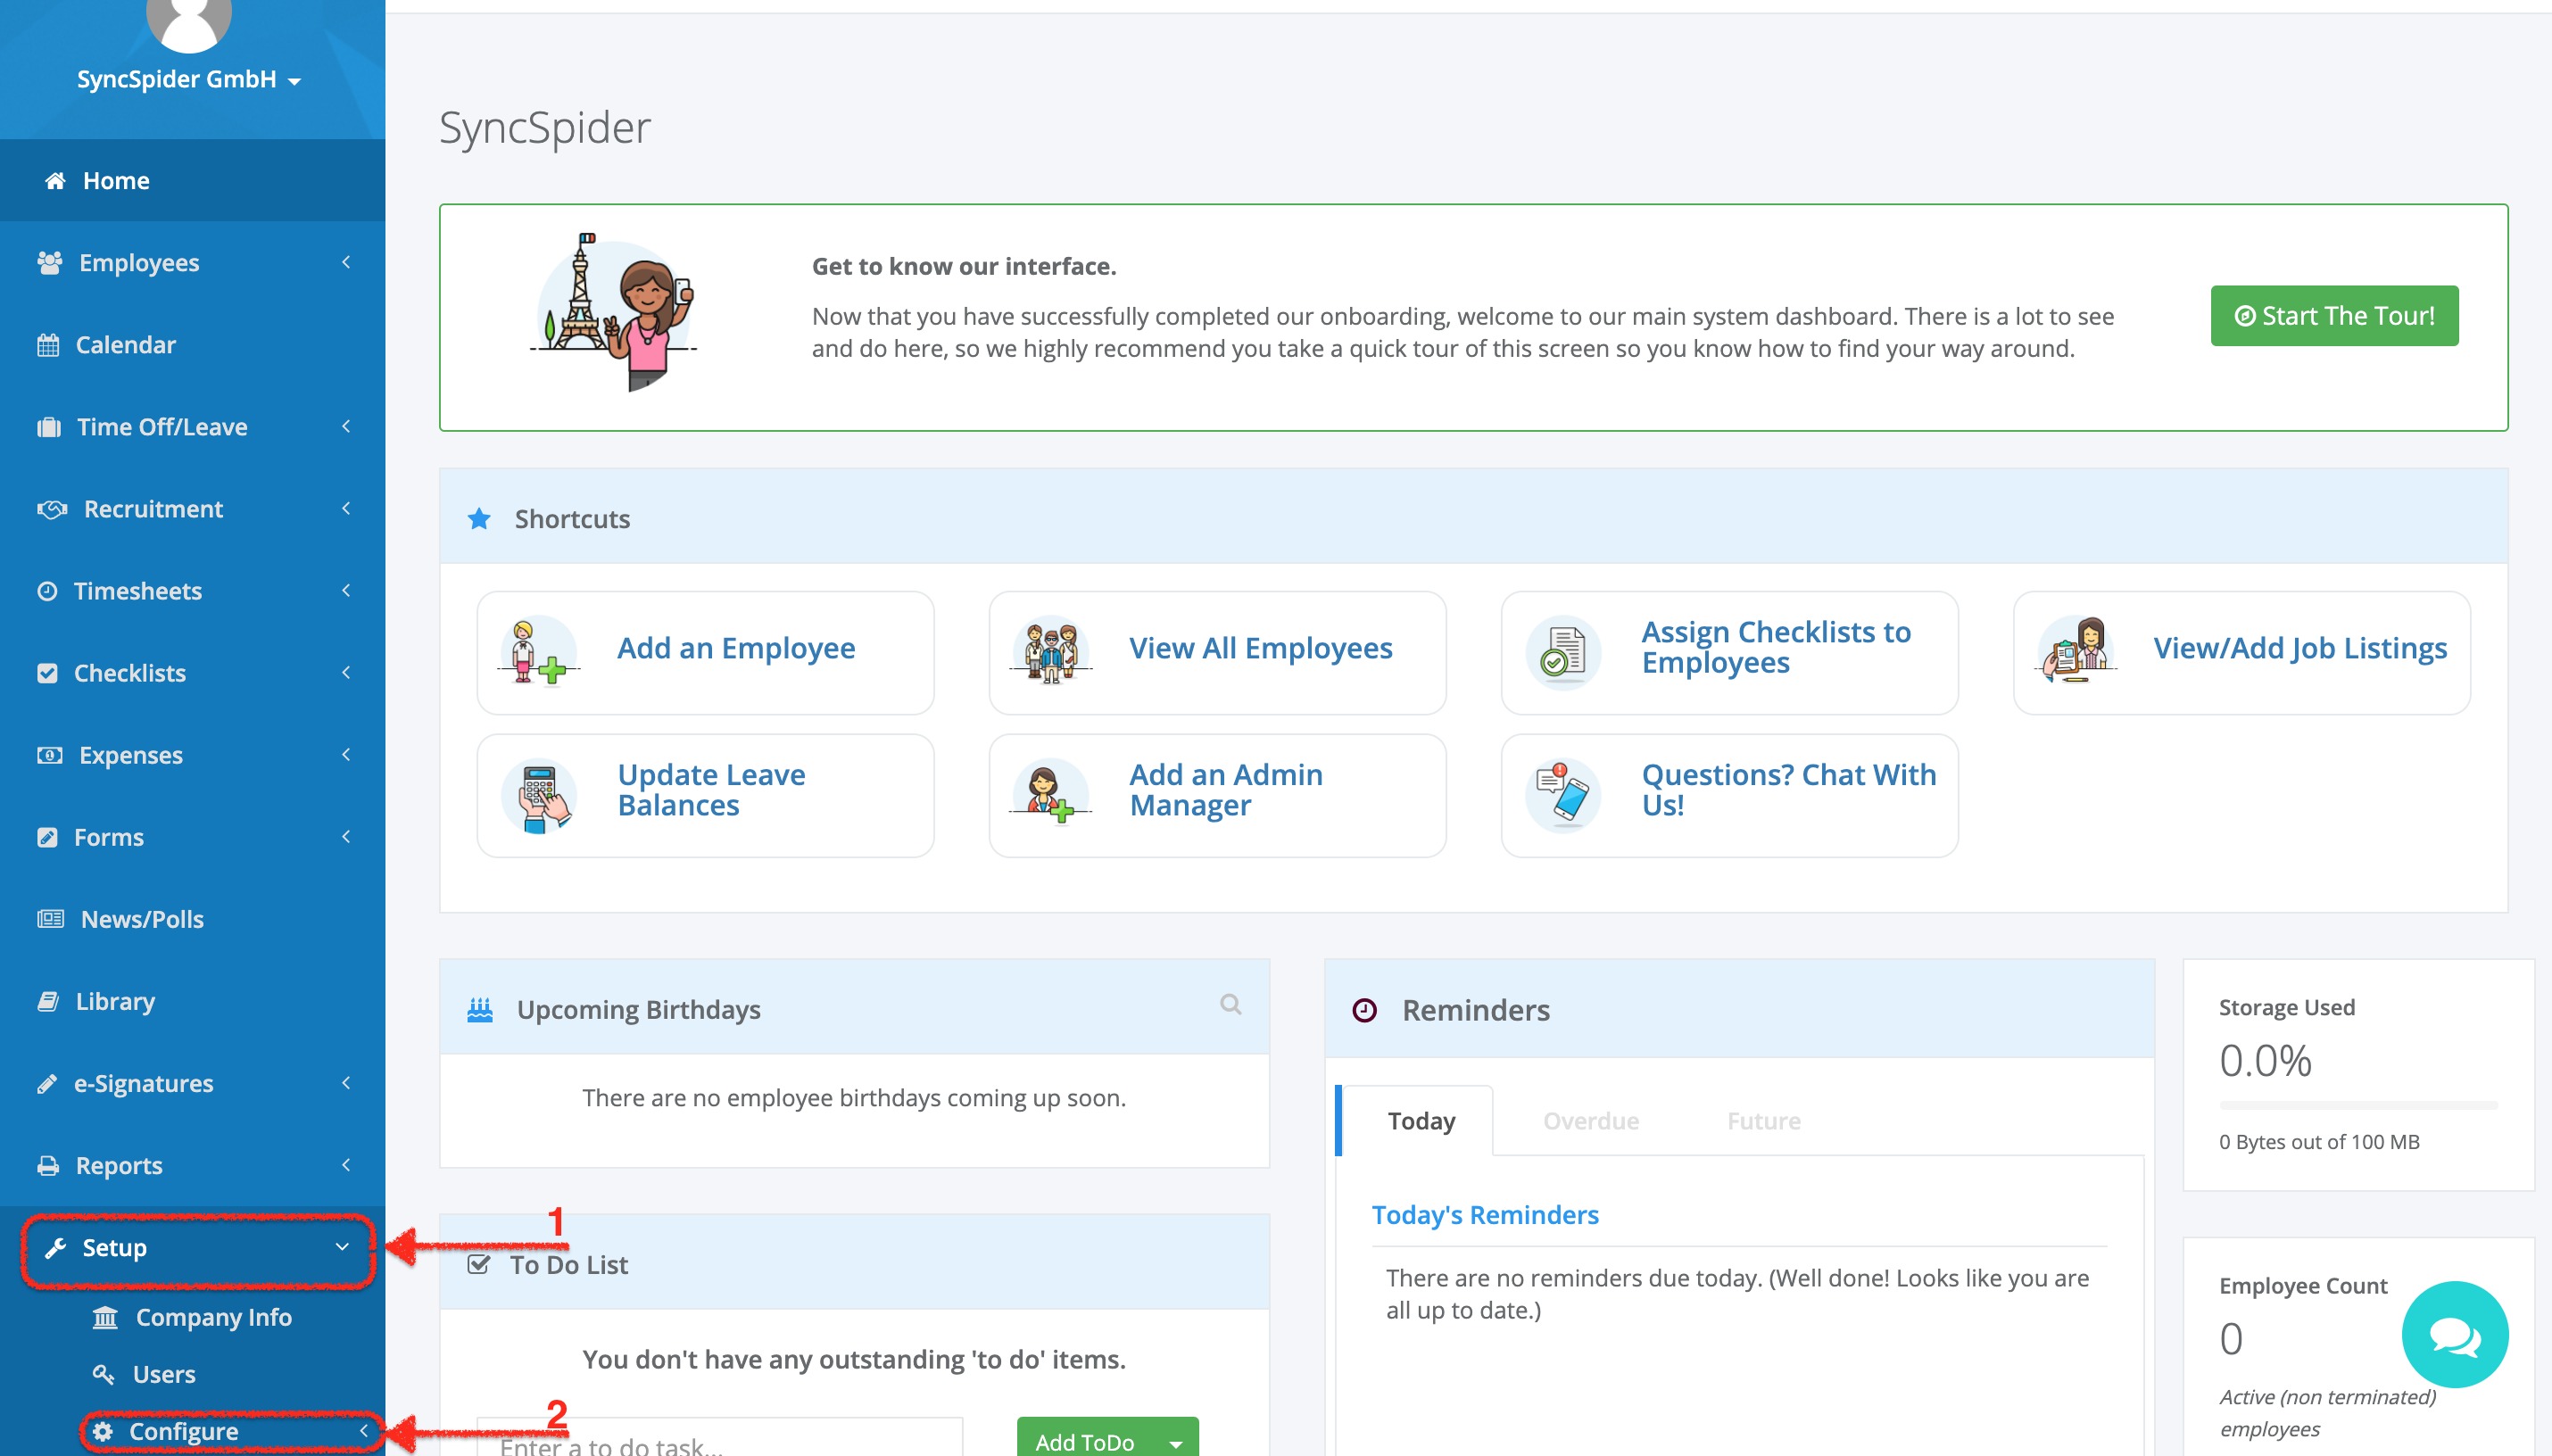Viewport: 2552px width, 1456px height.
Task: Click the Checklists checkmark icon in the sidebar
Action: pyautogui.click(x=47, y=673)
